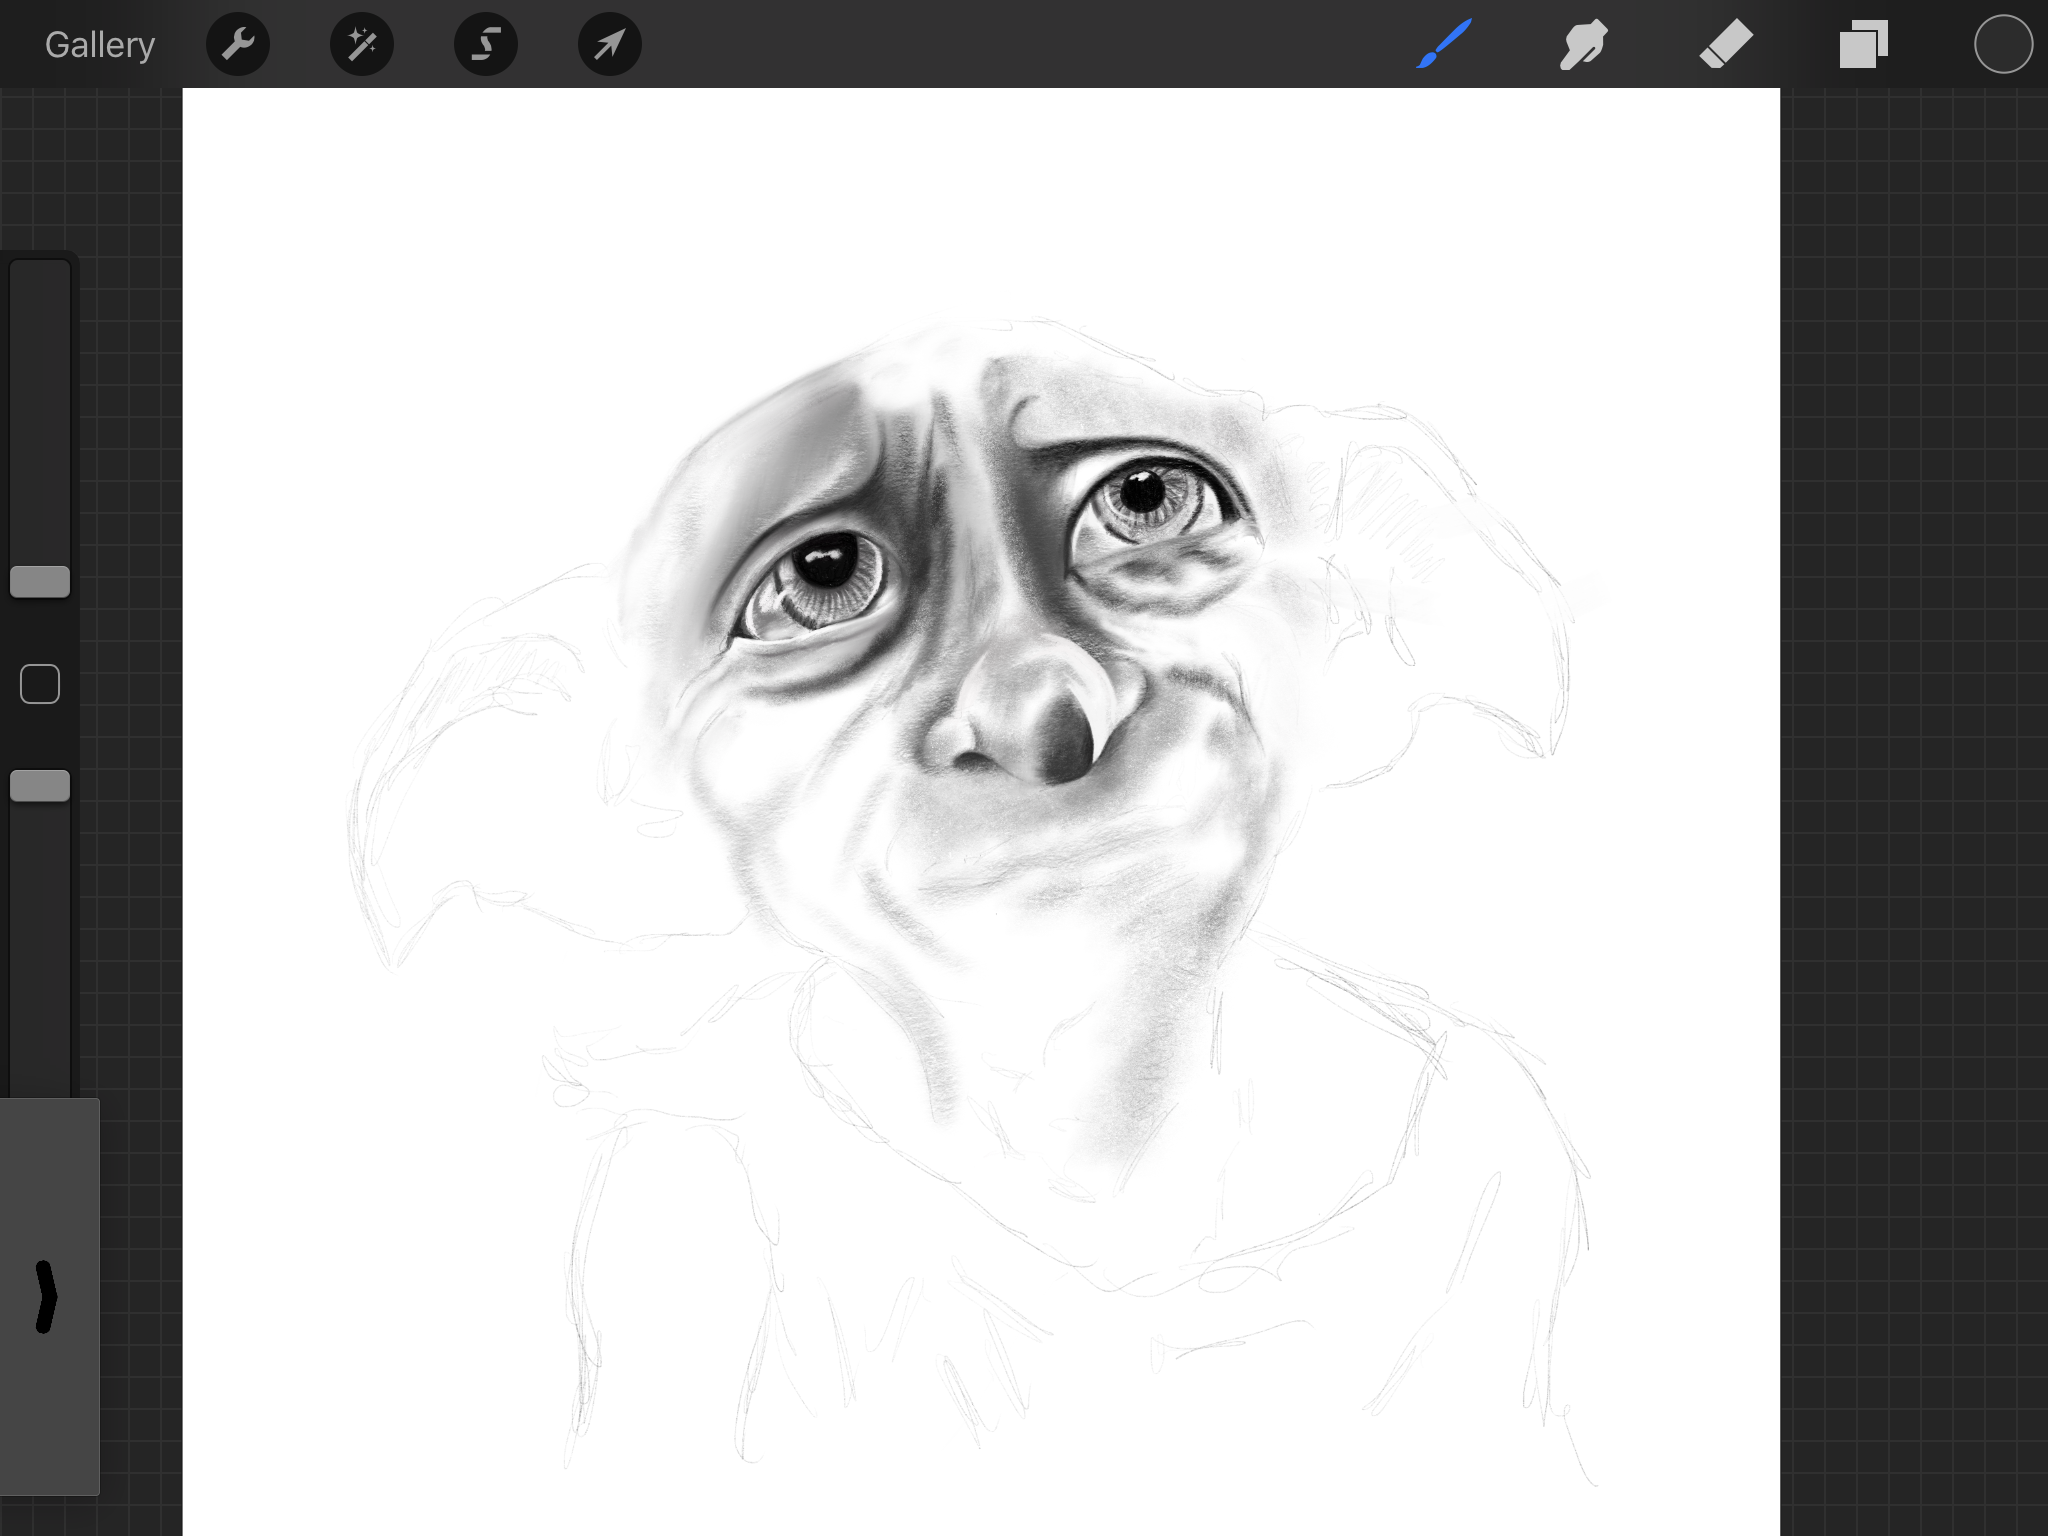Open the Layers panel
2048x1536 pixels.
point(1864,44)
